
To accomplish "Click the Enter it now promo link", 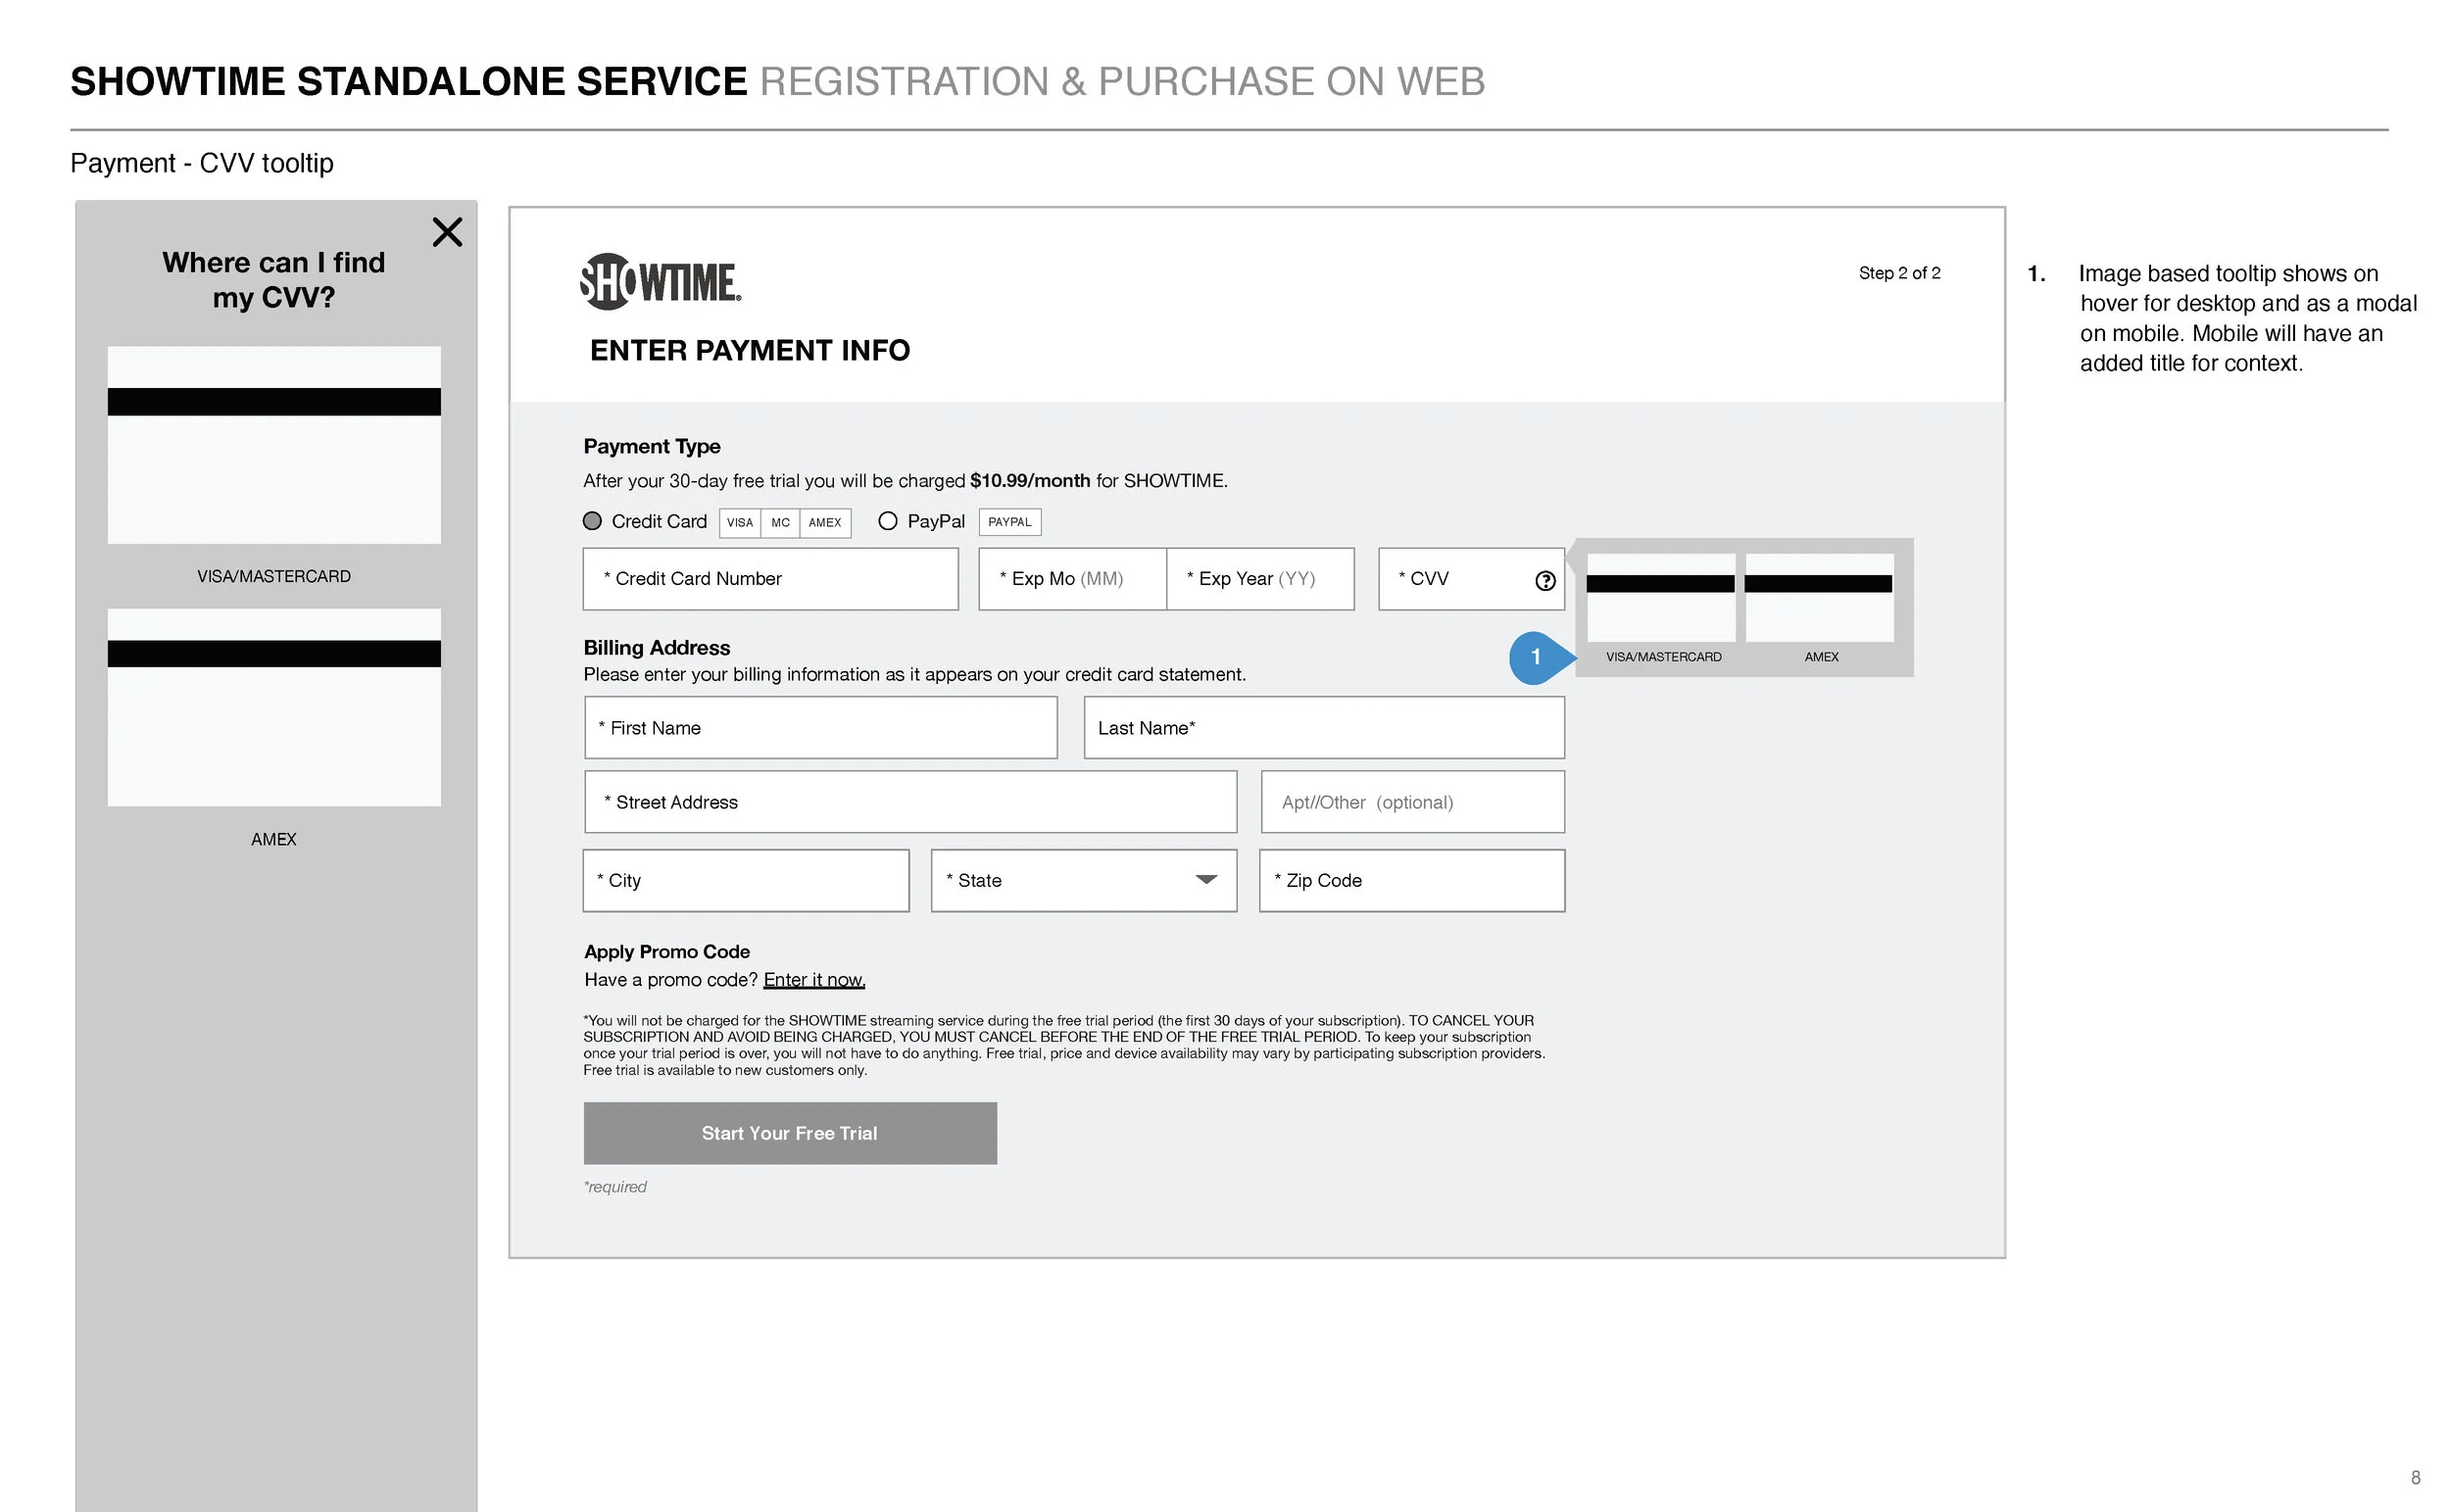I will pyautogui.click(x=814, y=980).
